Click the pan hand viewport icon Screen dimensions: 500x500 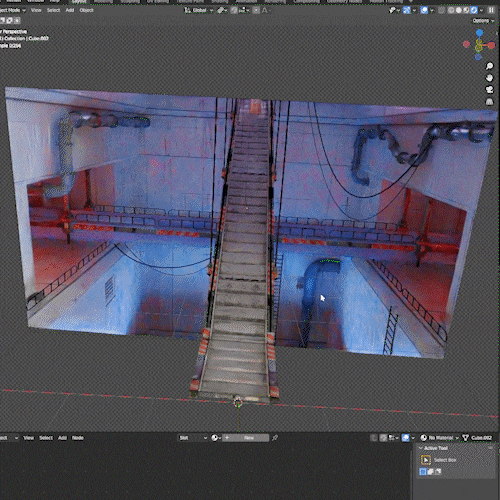(489, 78)
